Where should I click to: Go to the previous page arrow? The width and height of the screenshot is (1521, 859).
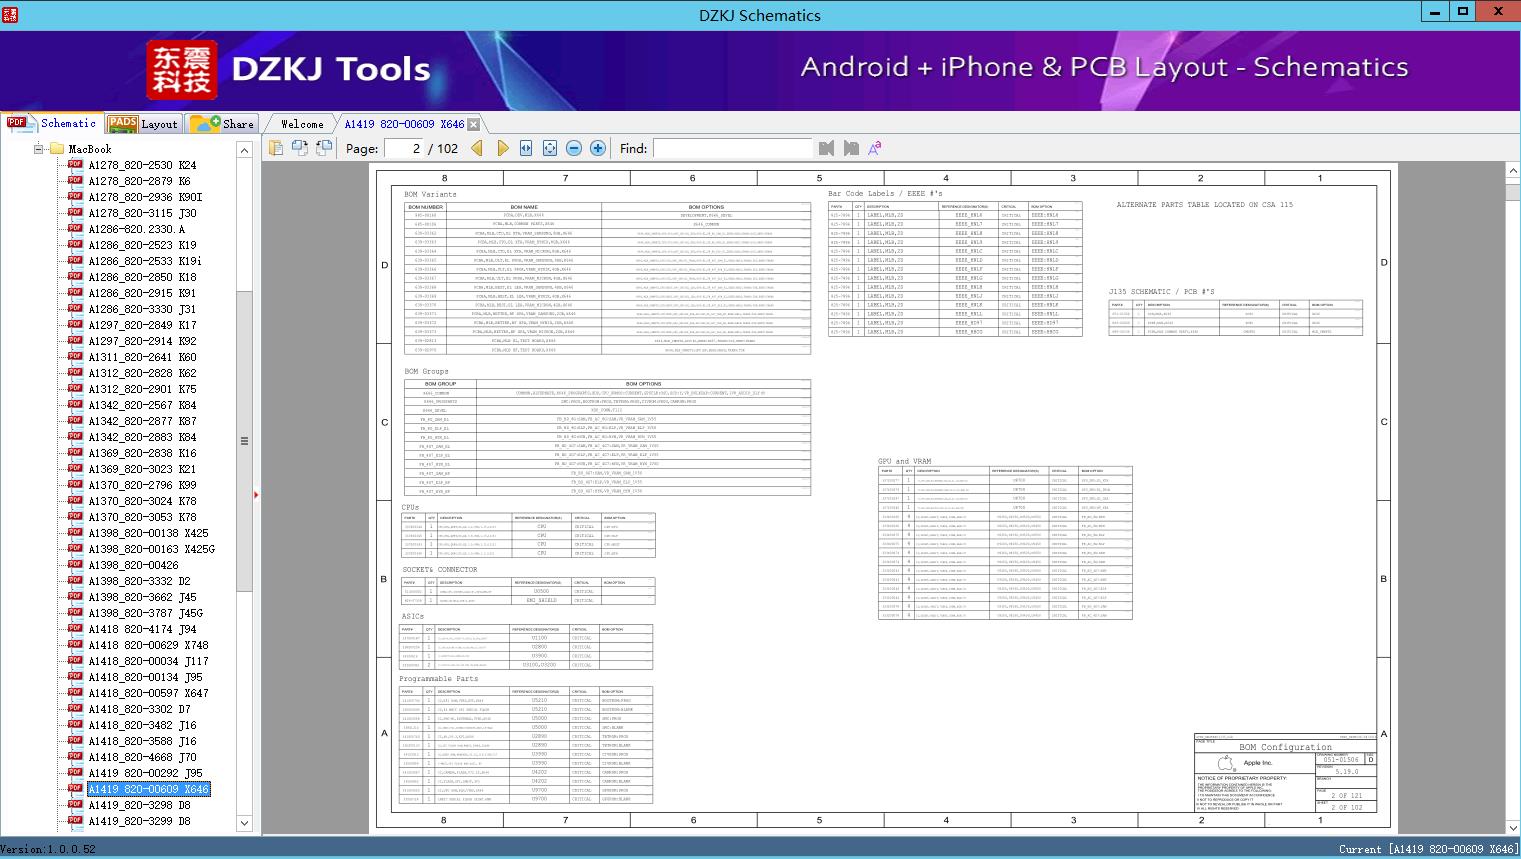477,148
